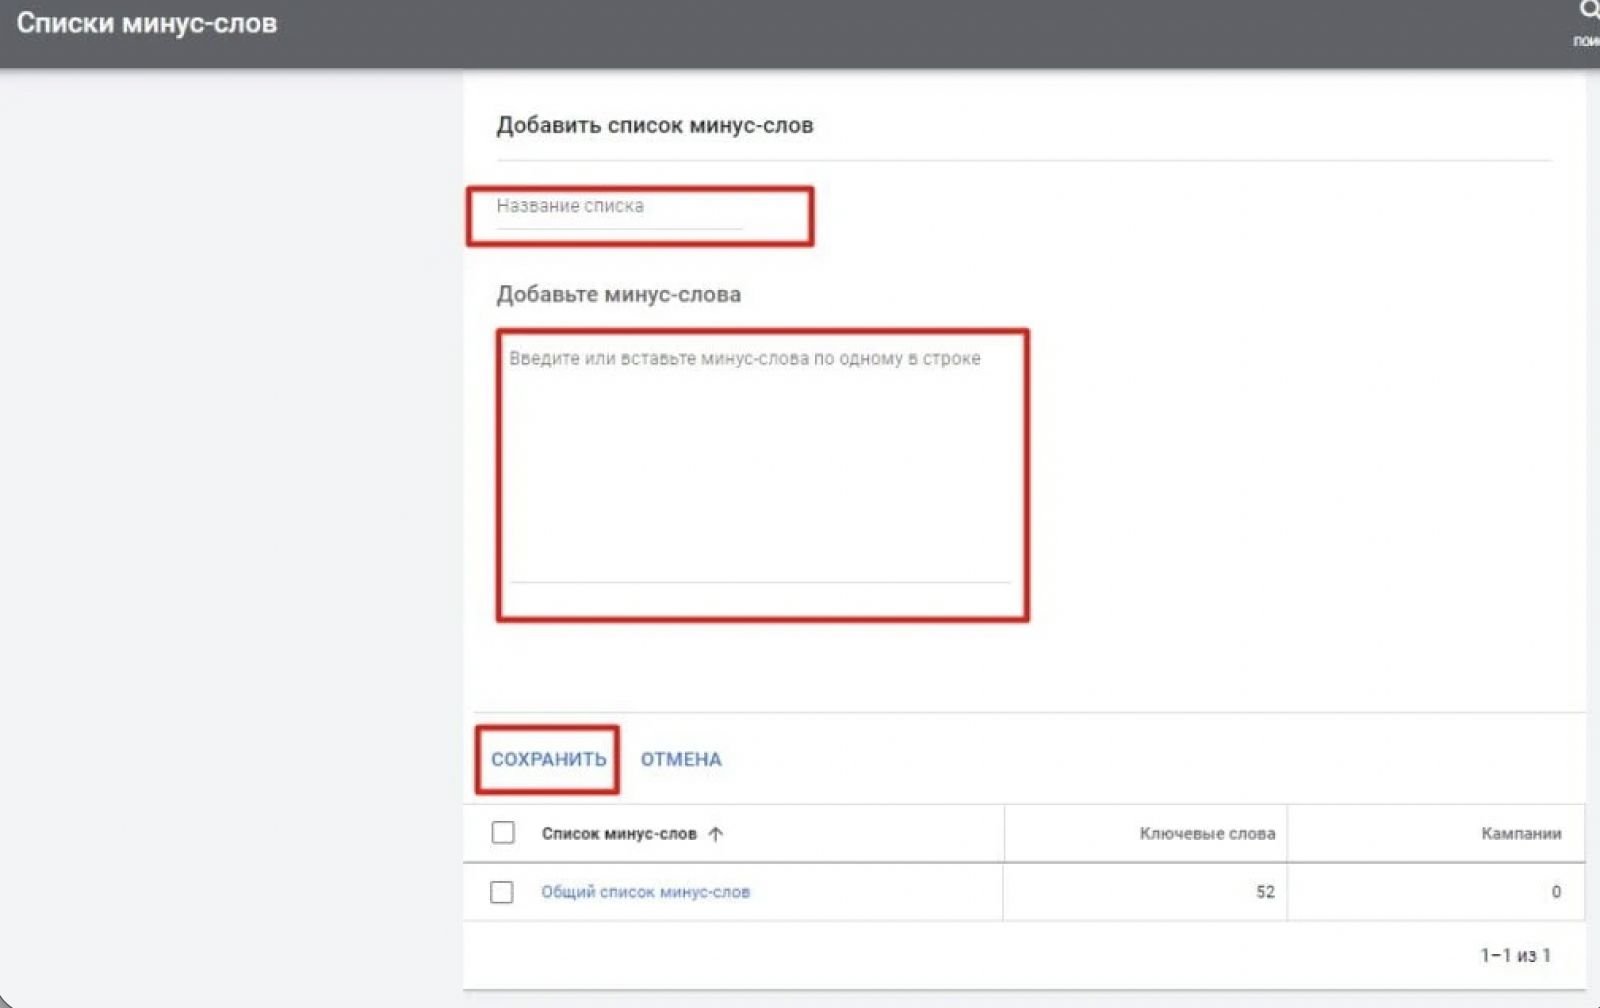Click the Список минус-слов column header text
1600x1008 pixels.
click(618, 834)
